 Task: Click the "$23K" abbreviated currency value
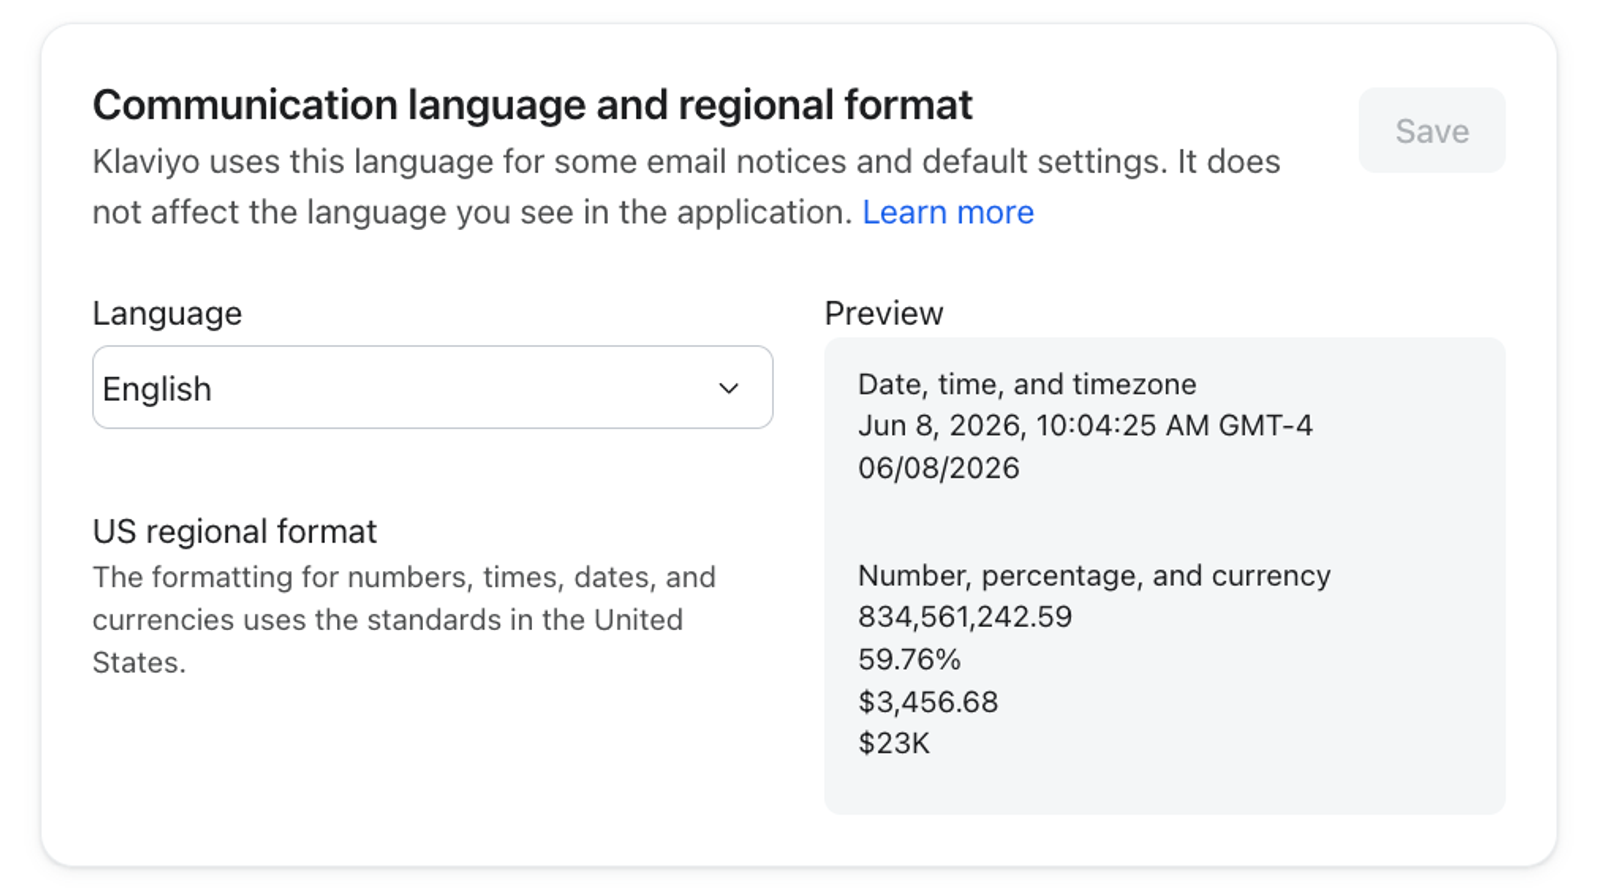point(894,744)
